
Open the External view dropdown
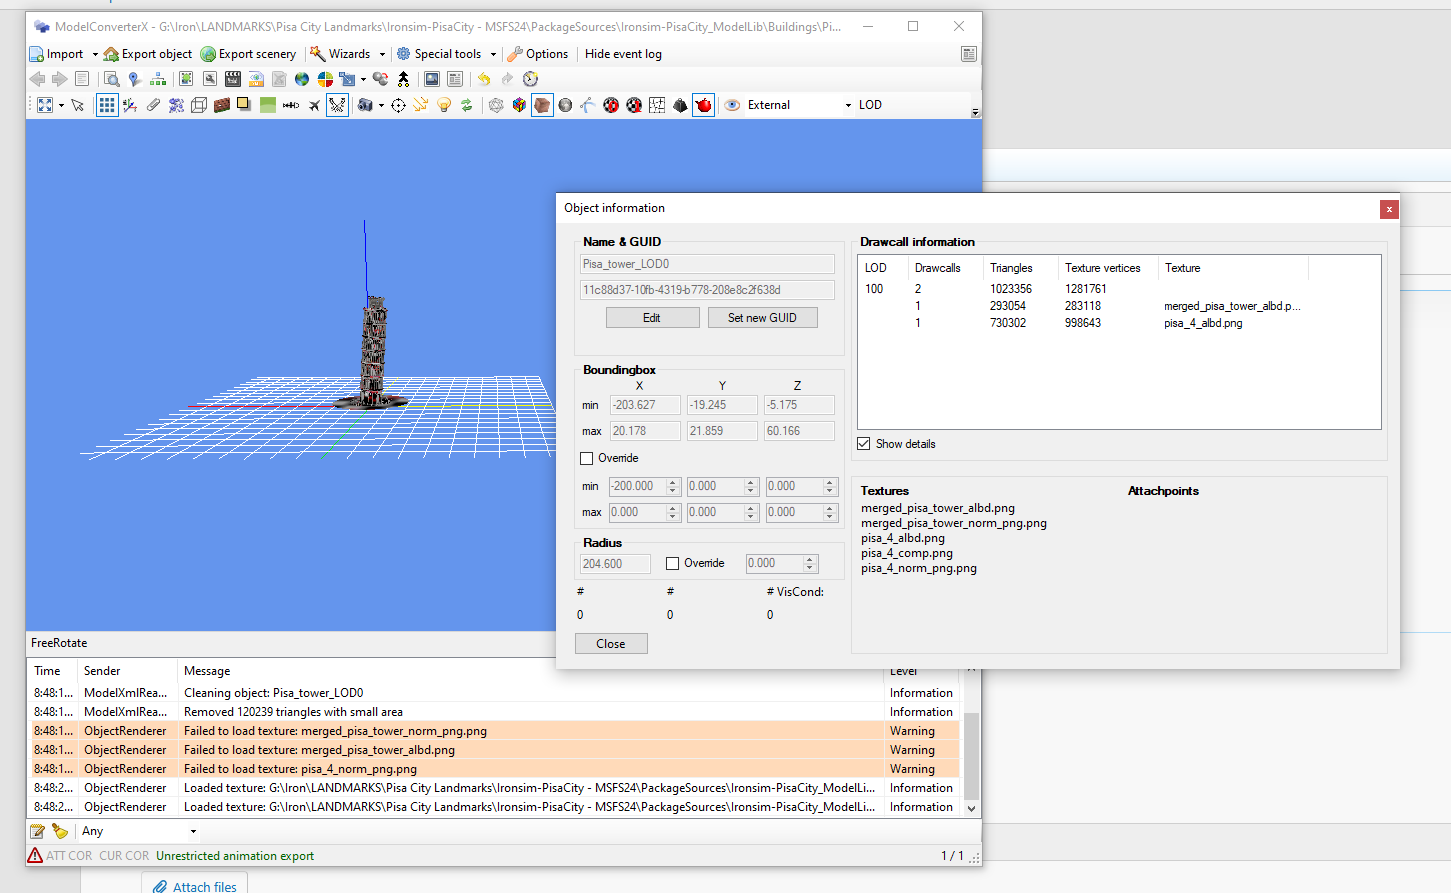(x=848, y=105)
